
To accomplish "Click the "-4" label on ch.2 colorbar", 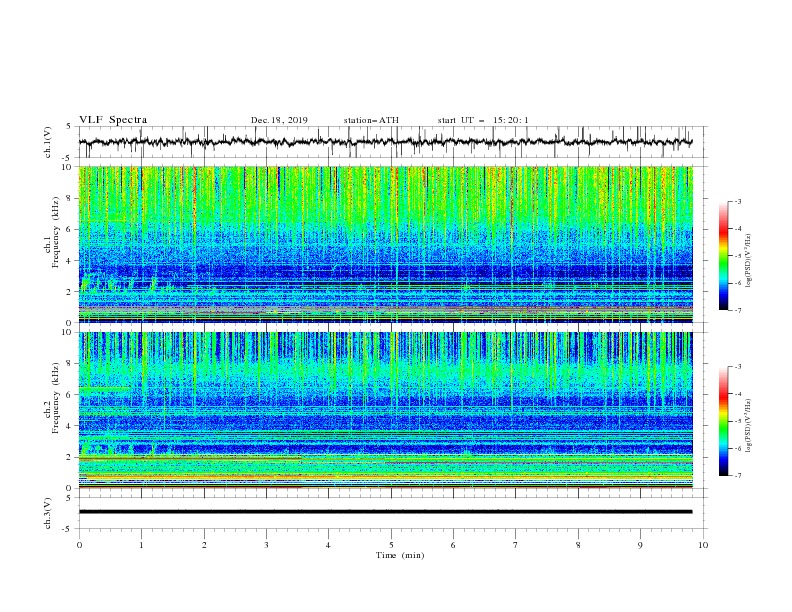I will click(x=737, y=394).
